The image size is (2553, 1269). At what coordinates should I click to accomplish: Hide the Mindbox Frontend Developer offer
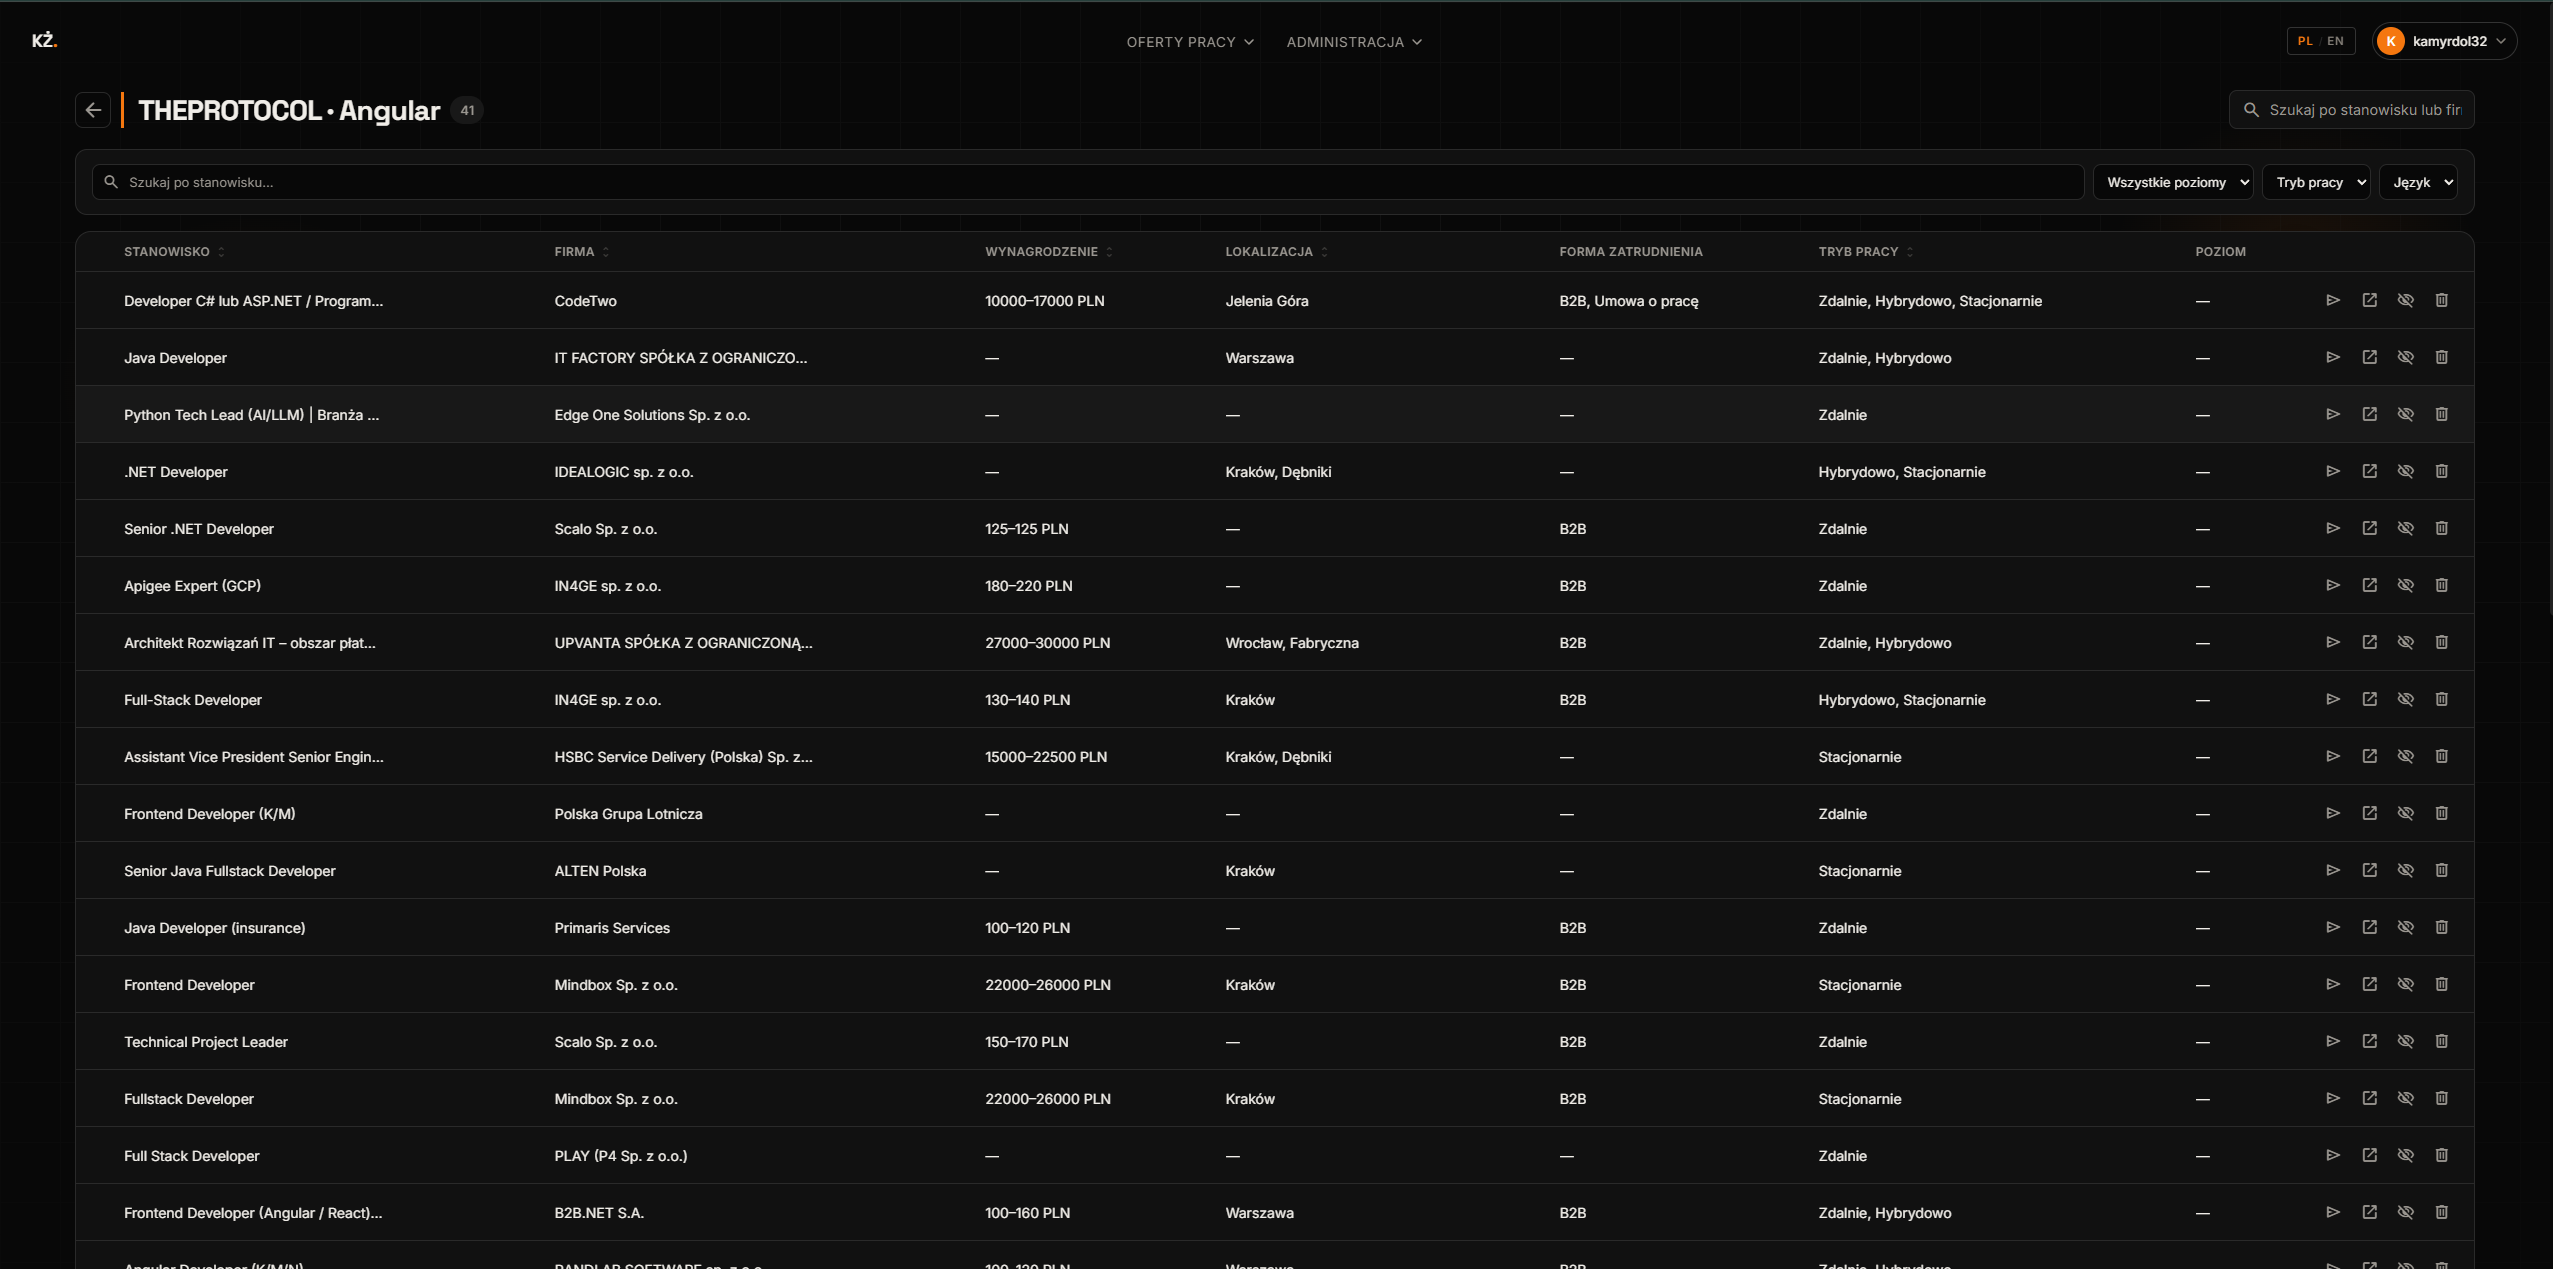[x=2405, y=984]
